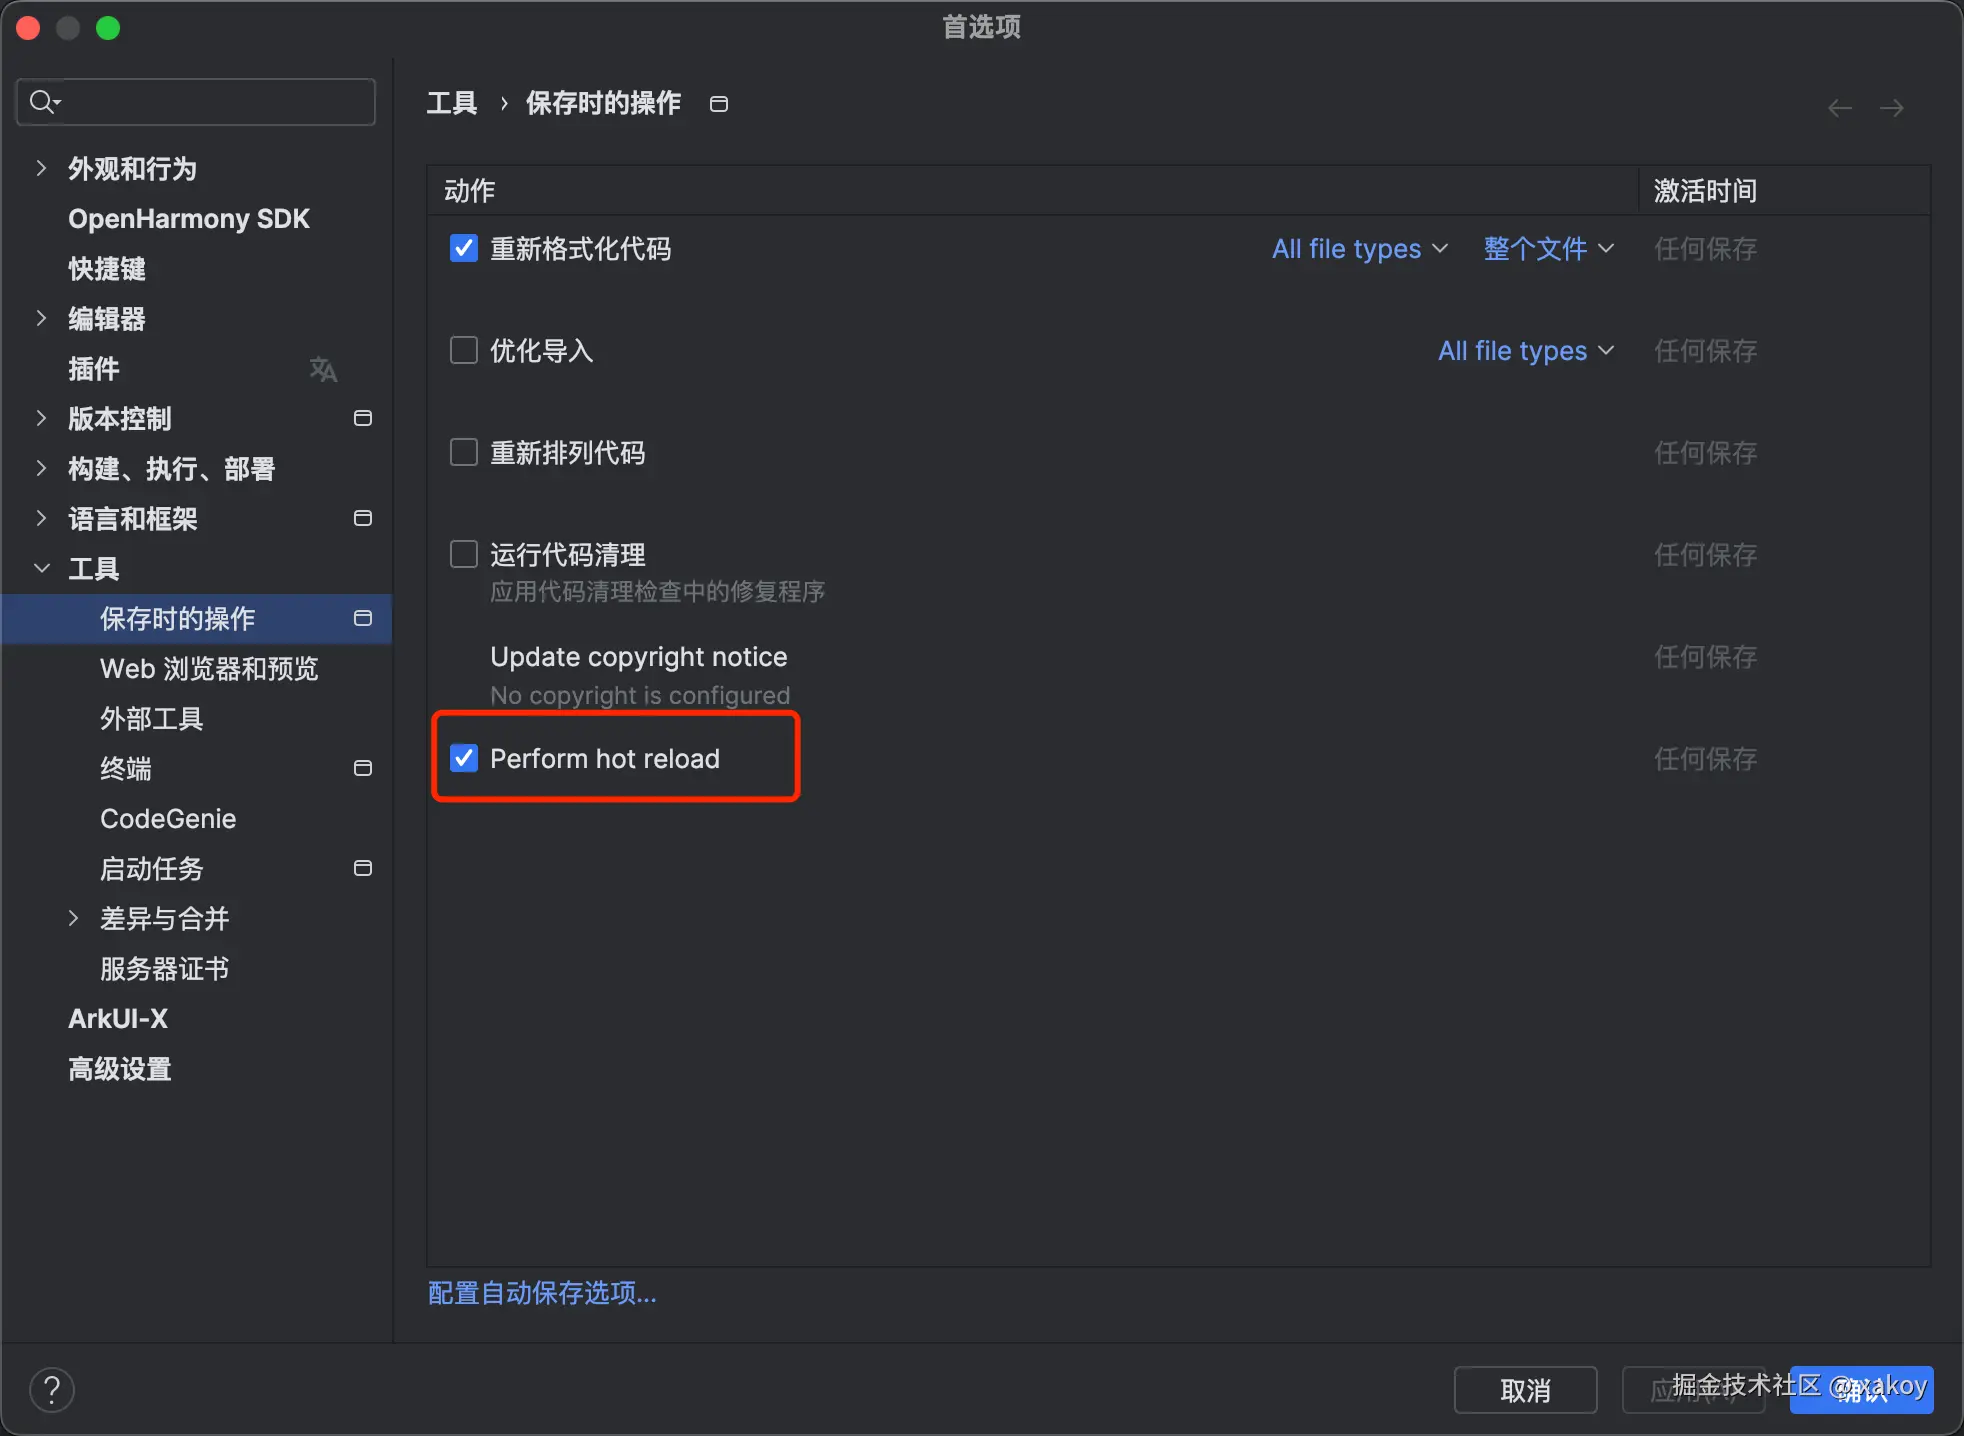
Task: Open 配置自动保存选项 link
Action: click(x=542, y=1293)
